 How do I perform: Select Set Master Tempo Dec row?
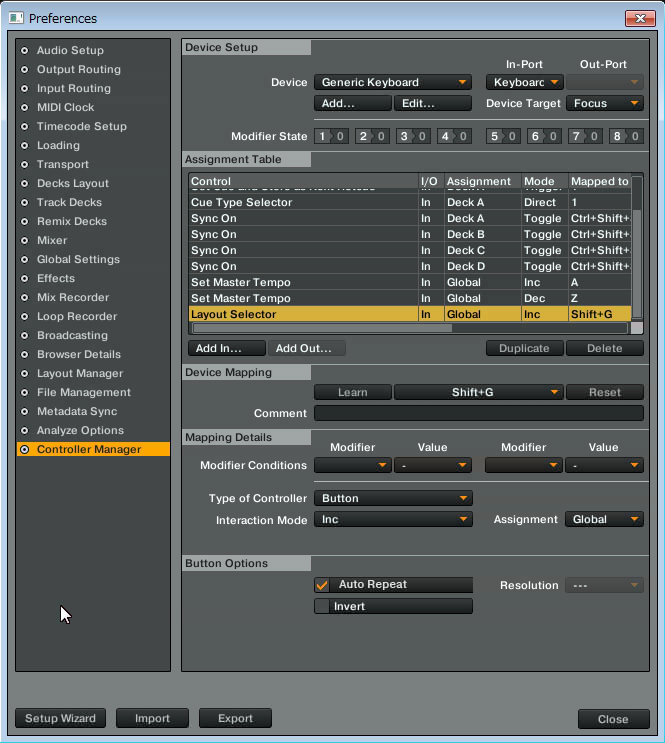(x=410, y=299)
